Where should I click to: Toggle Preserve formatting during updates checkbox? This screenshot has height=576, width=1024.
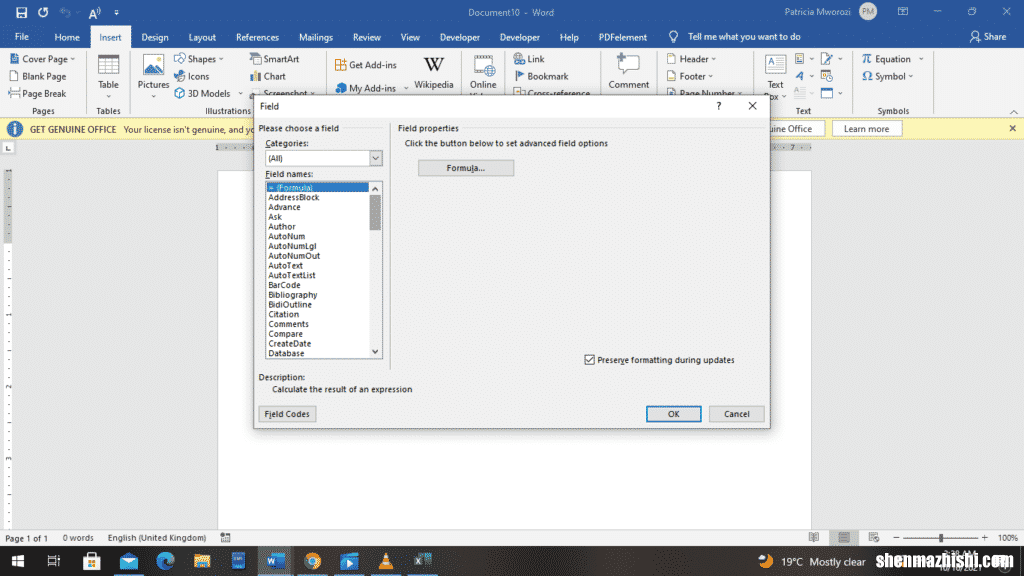(x=590, y=360)
